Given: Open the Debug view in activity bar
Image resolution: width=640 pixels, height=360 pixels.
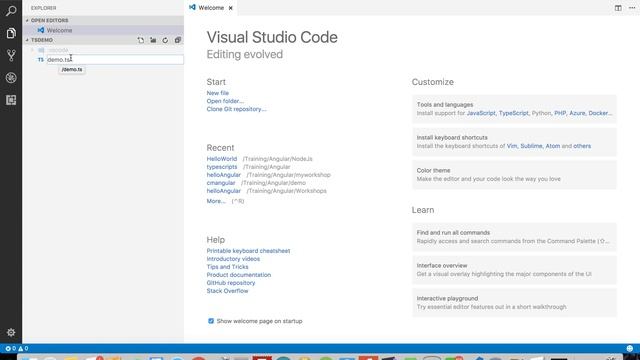Looking at the screenshot, I should [x=11, y=78].
